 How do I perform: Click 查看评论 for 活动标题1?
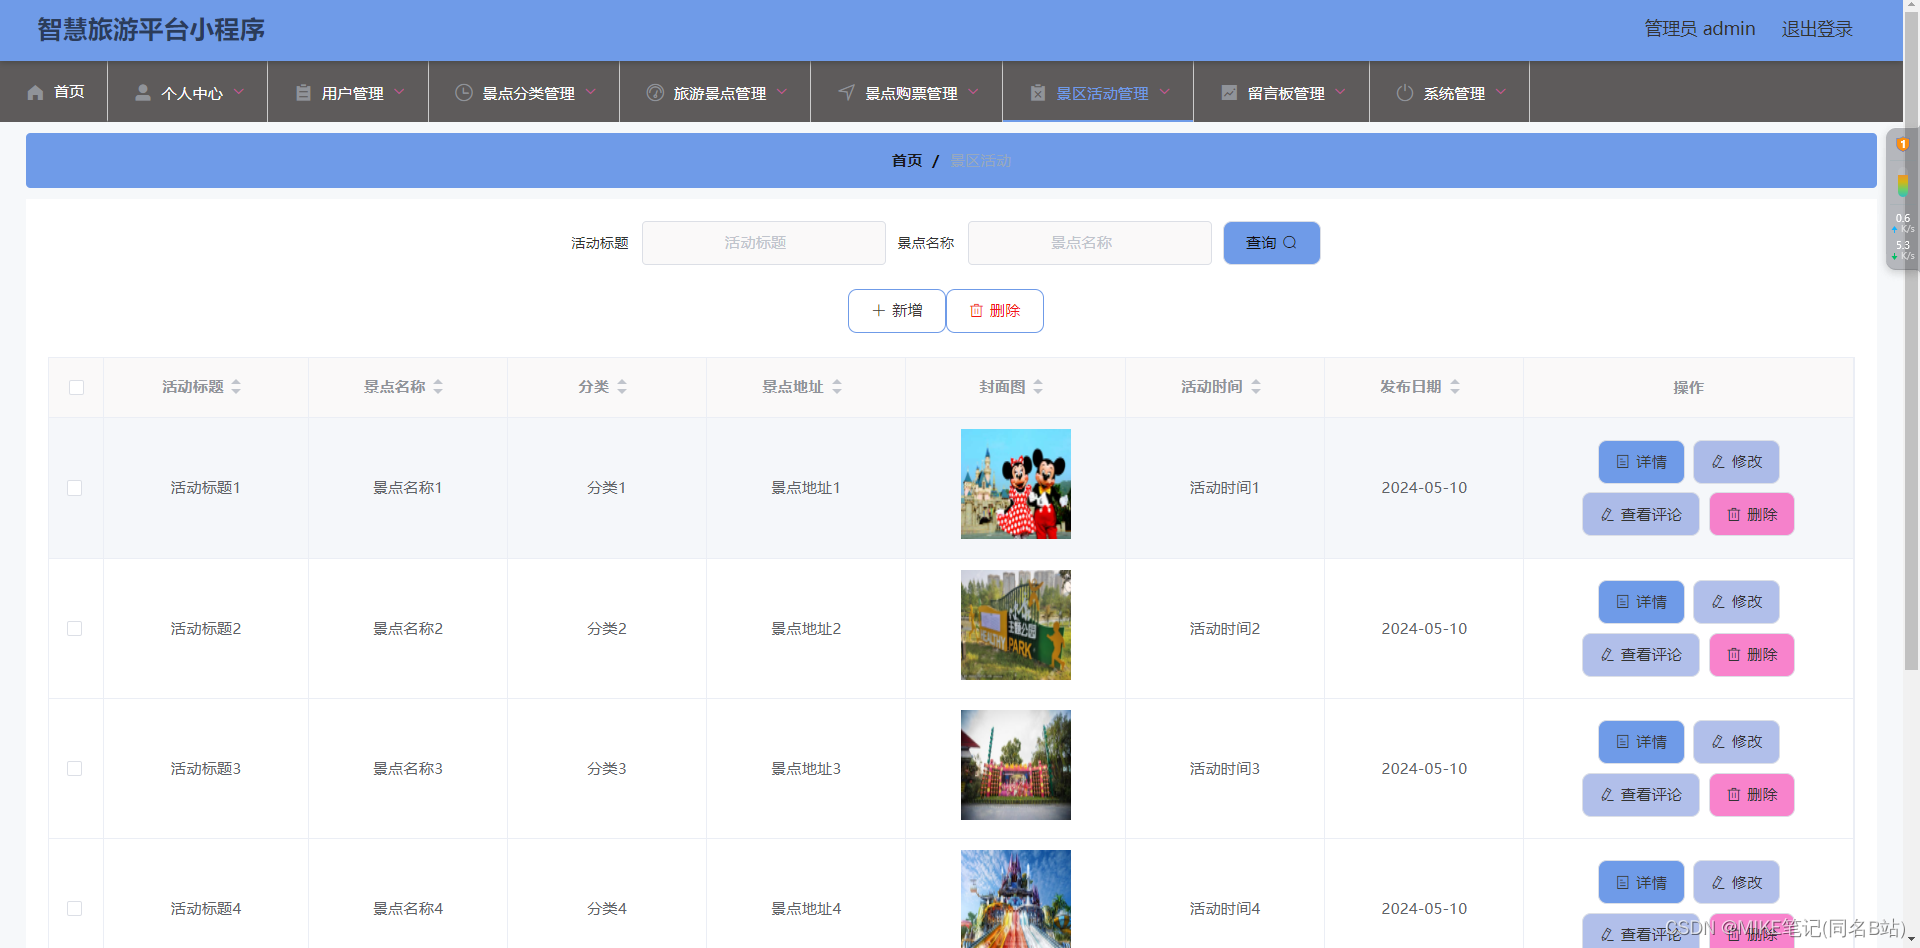pyautogui.click(x=1641, y=514)
